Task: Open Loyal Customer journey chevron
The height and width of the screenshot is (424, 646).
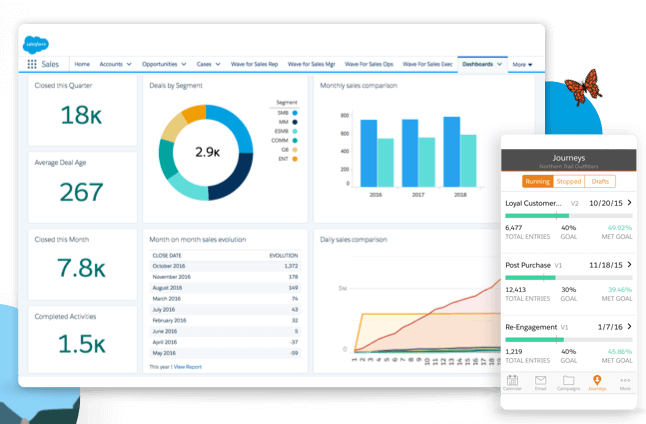Action: pos(630,202)
